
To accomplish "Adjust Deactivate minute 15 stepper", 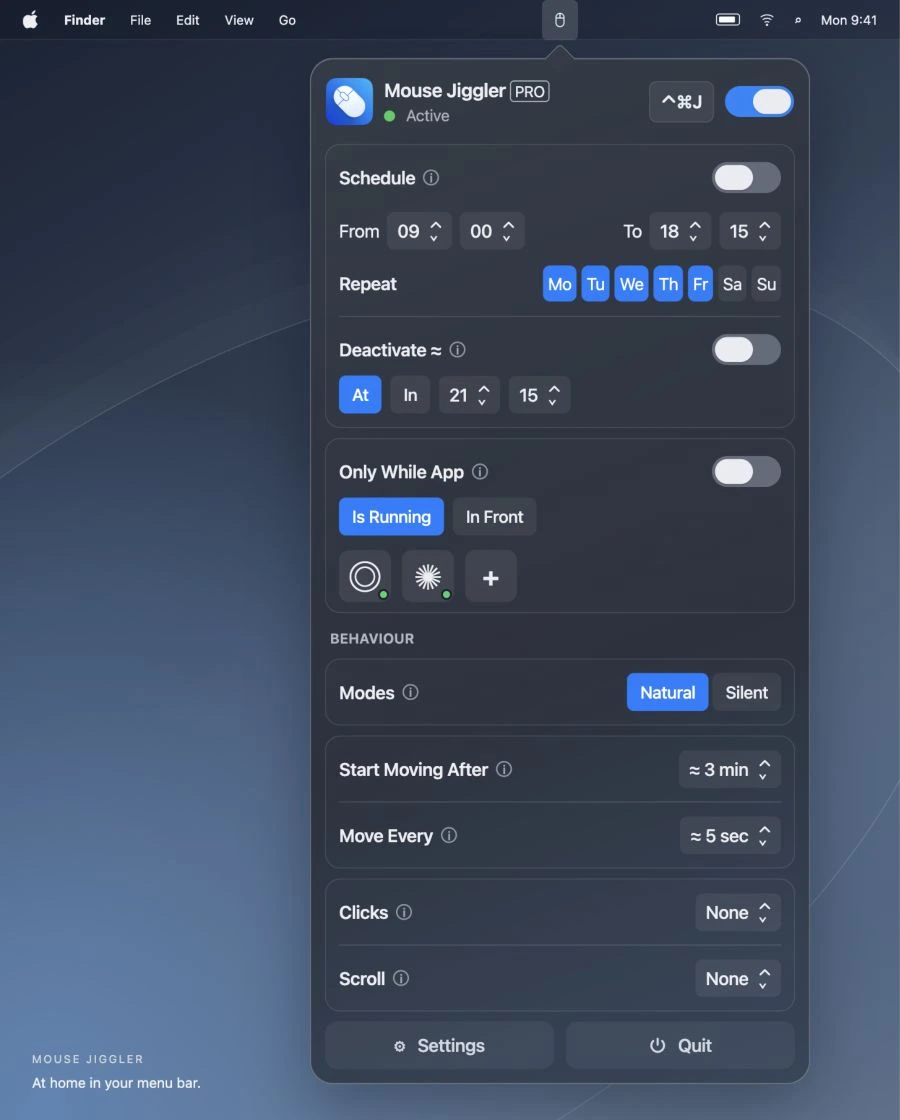I will [x=539, y=395].
